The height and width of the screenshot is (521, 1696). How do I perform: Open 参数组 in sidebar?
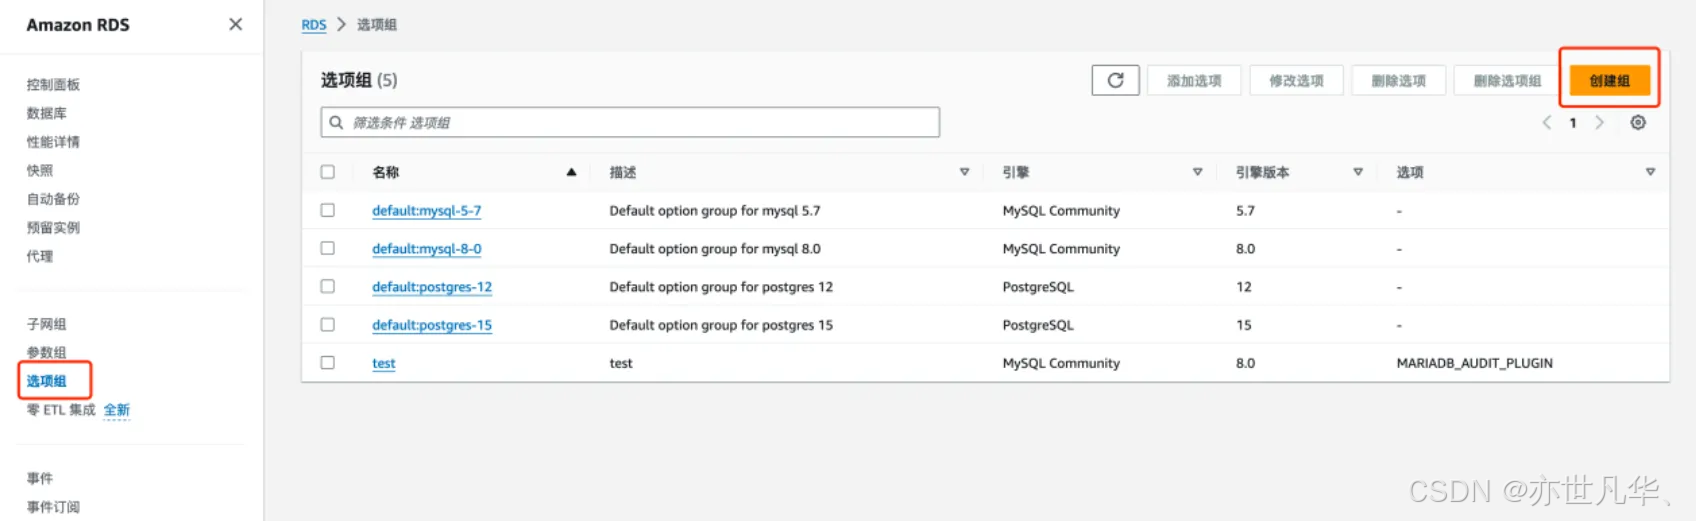tap(46, 352)
